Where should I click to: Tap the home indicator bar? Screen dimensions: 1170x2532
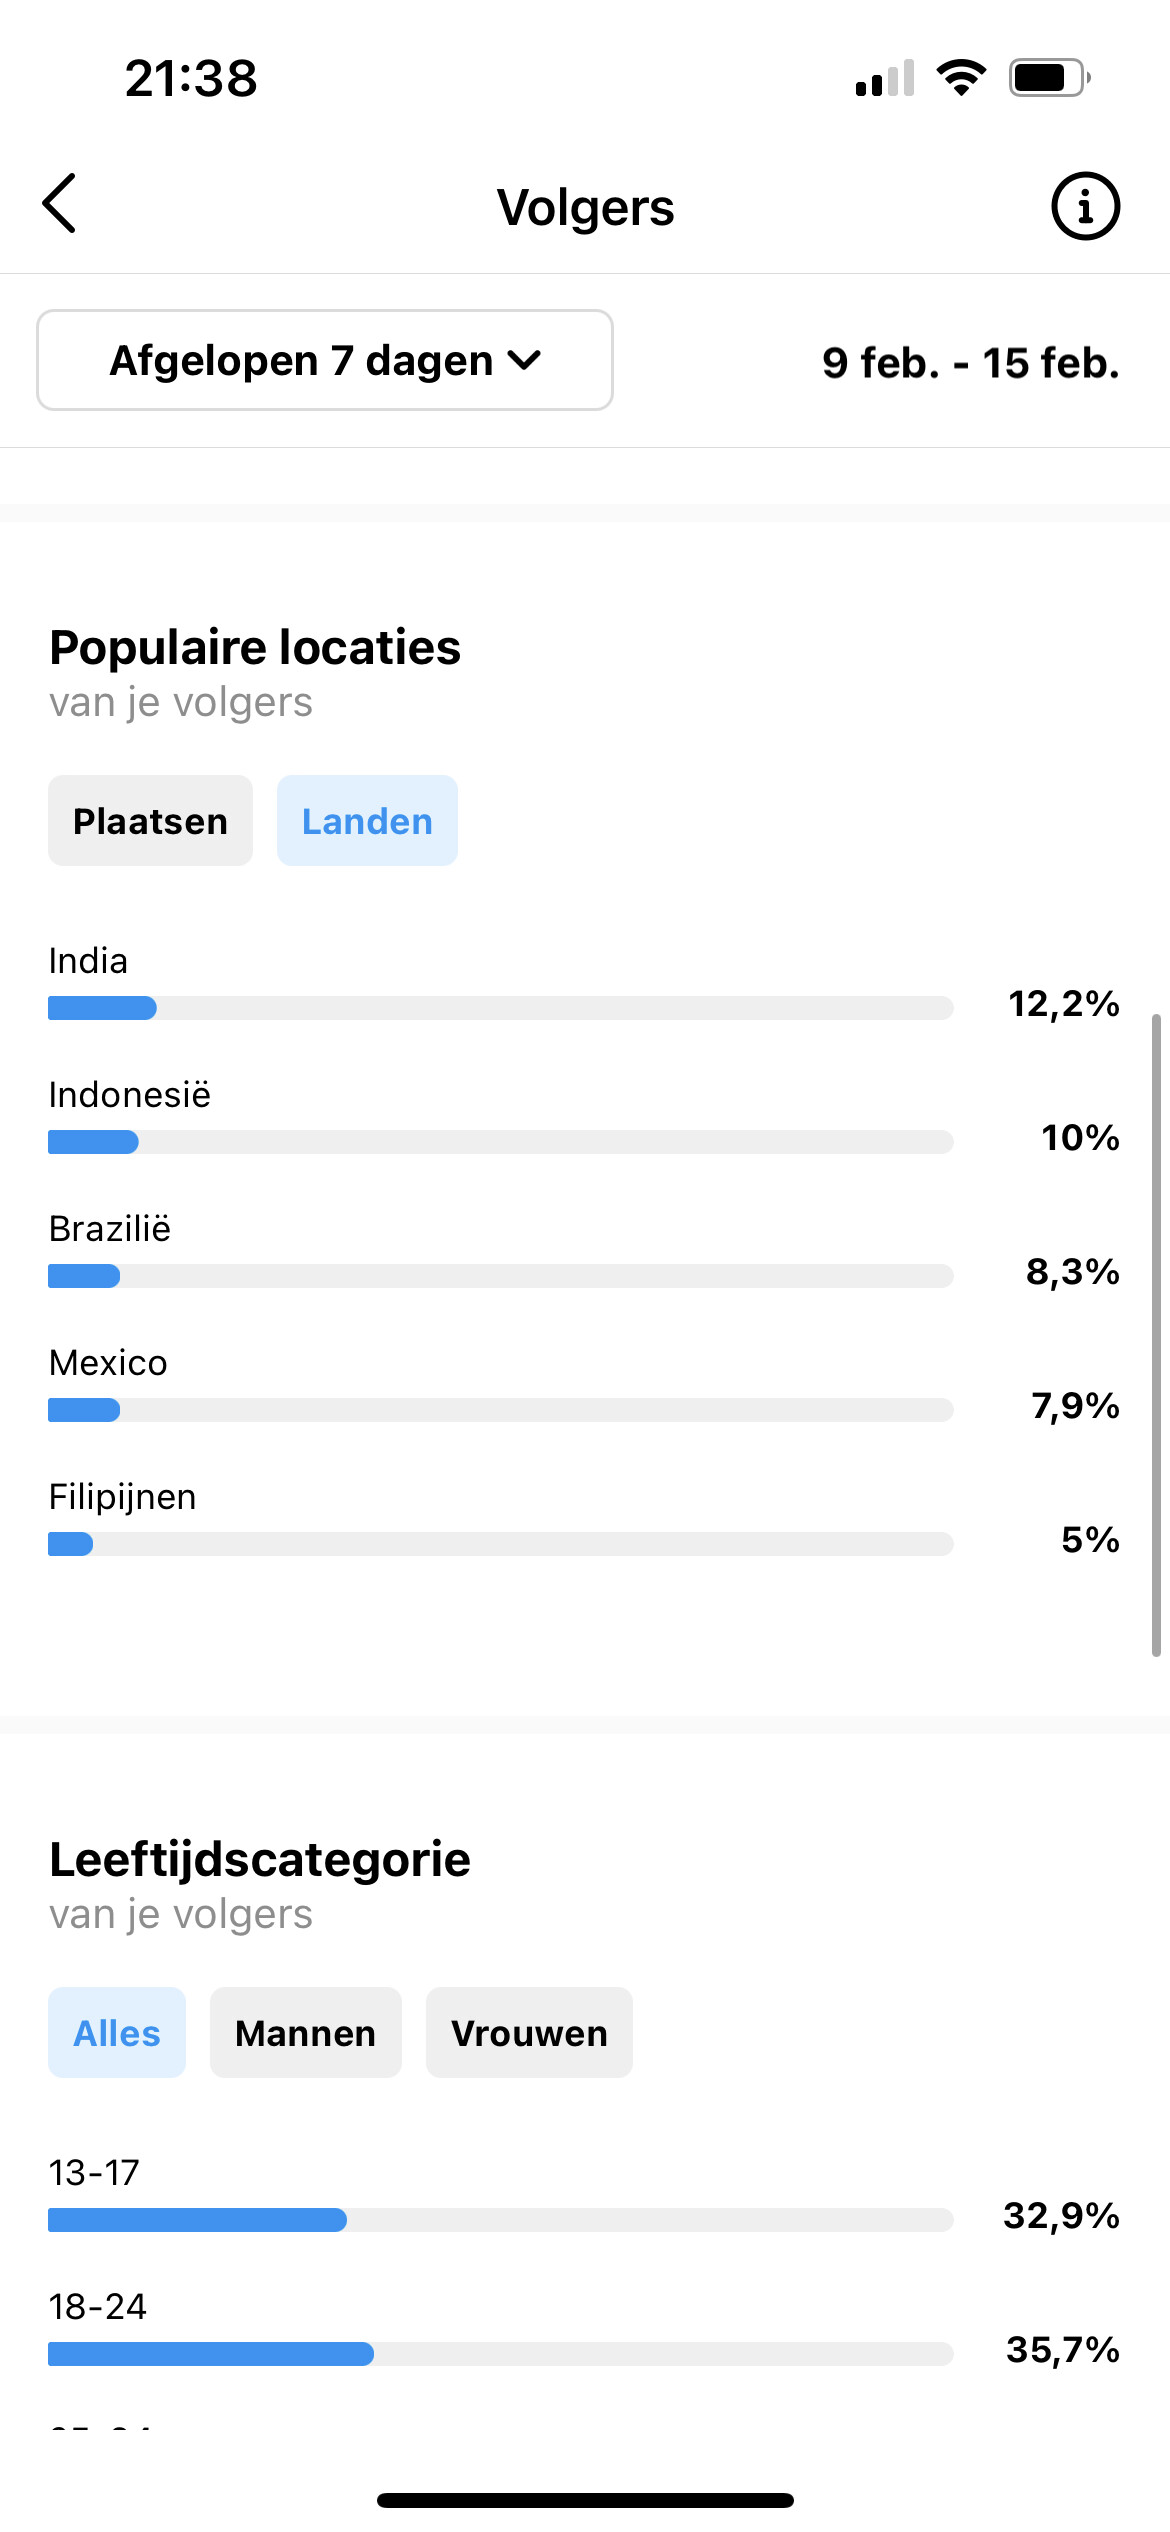point(585,2500)
